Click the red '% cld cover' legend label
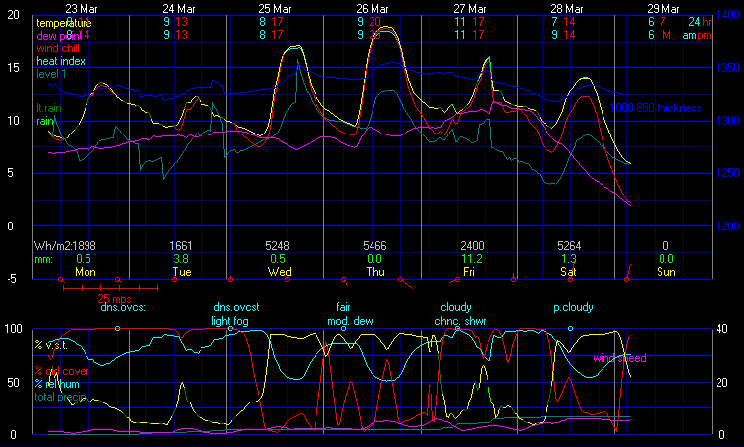Viewport: 744px width, 447px height. pyautogui.click(x=61, y=371)
